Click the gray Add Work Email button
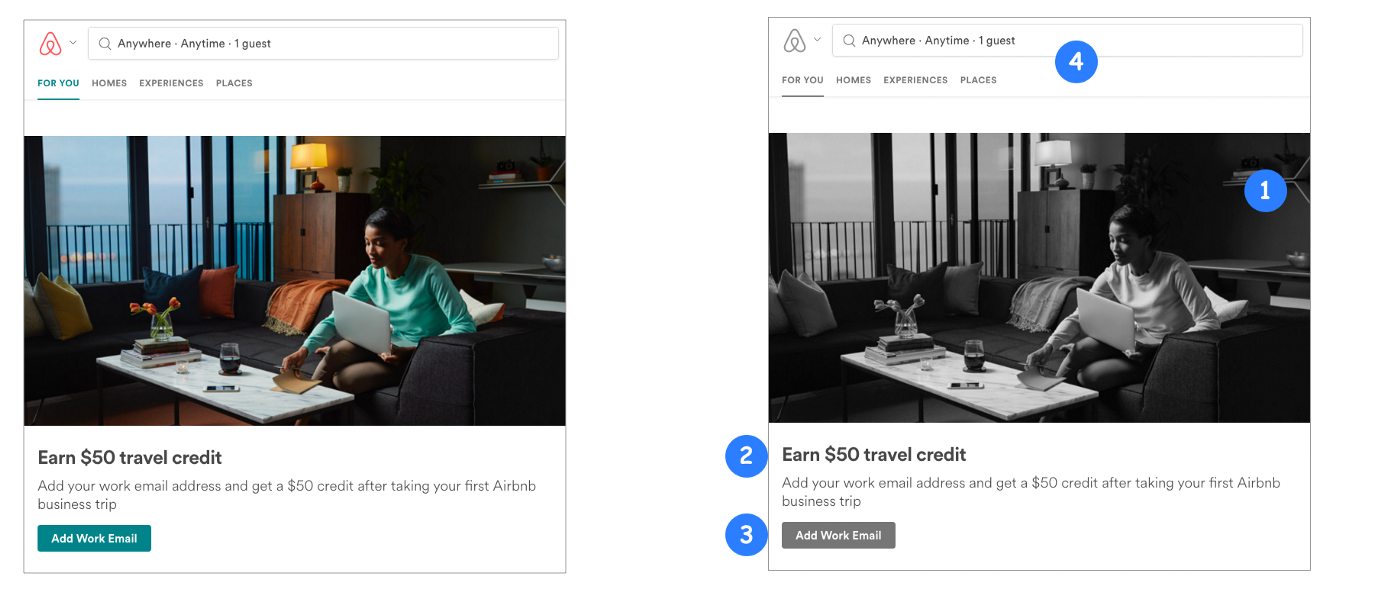The image size is (1400, 595). tap(838, 535)
